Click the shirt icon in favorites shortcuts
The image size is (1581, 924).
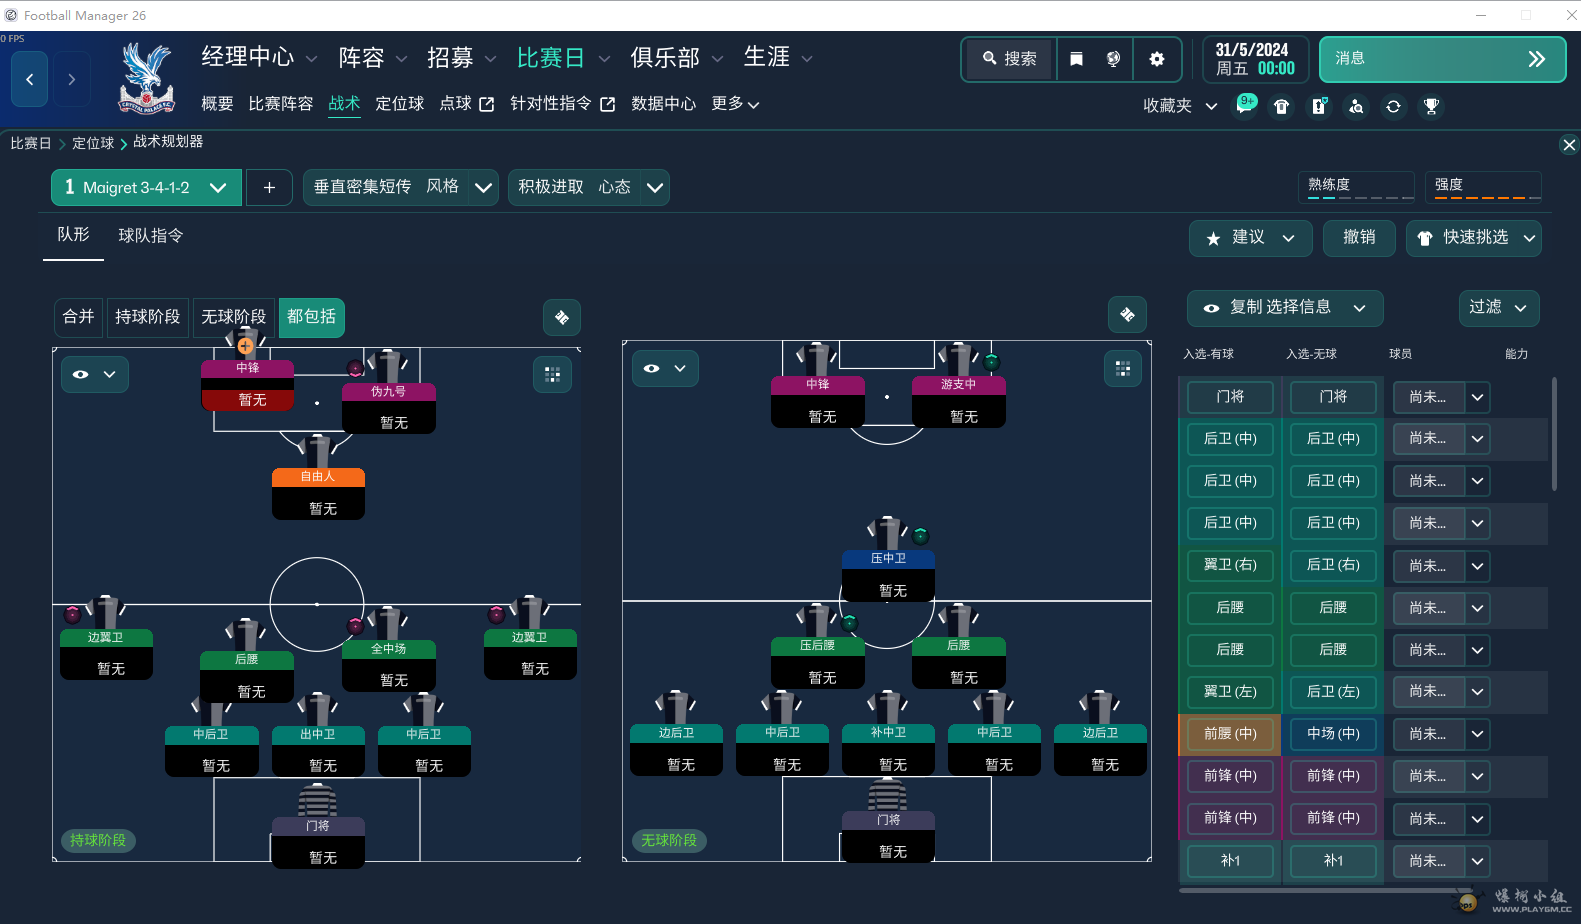point(1281,106)
